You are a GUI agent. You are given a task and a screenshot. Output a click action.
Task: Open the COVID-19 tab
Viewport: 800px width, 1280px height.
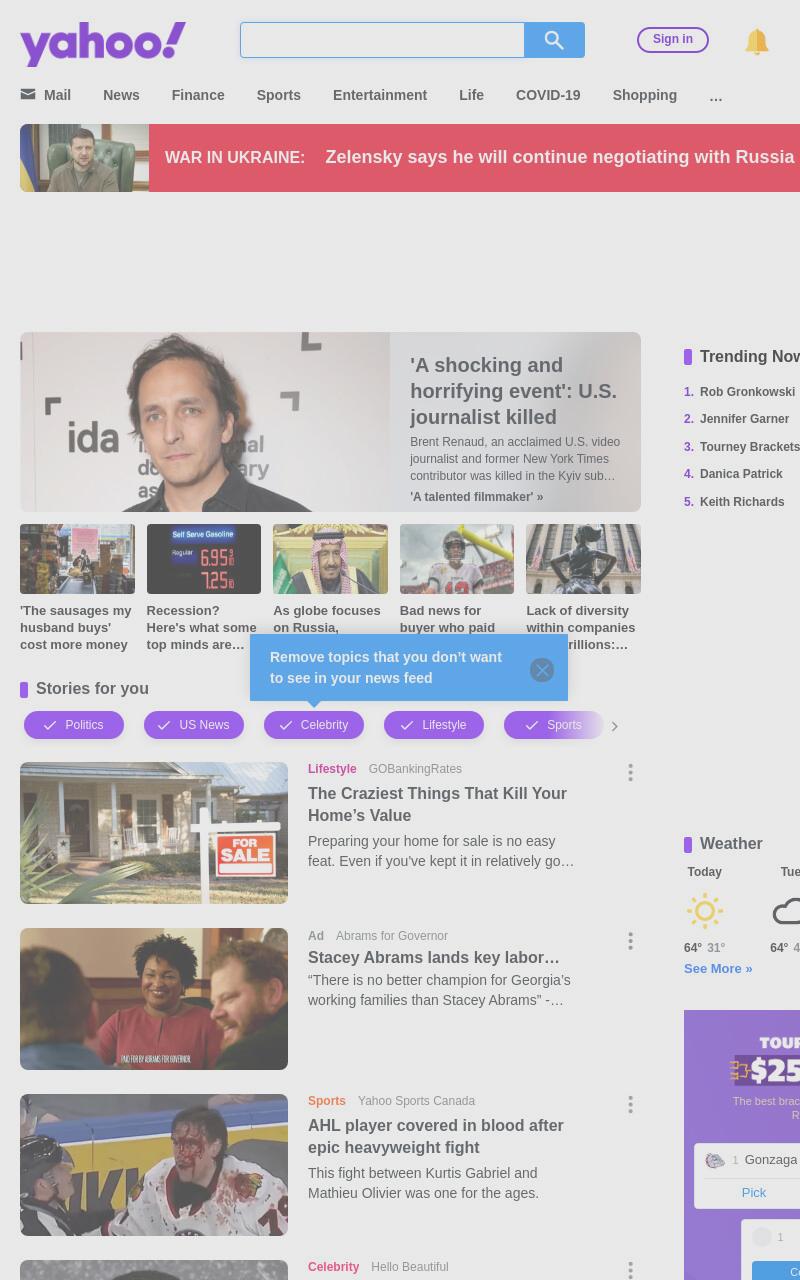coord(548,95)
